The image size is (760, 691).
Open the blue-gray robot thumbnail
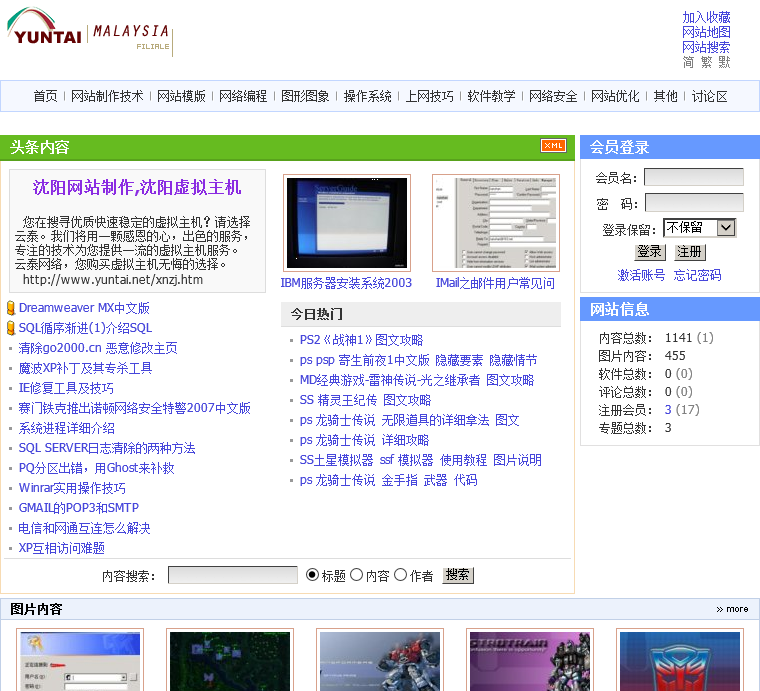point(380,660)
